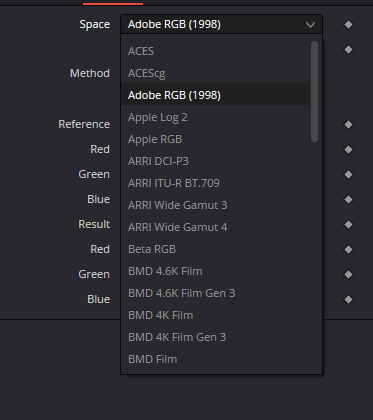The height and width of the screenshot is (420, 373).
Task: Select ARRI Wide Gamut 3
Action: (x=215, y=205)
